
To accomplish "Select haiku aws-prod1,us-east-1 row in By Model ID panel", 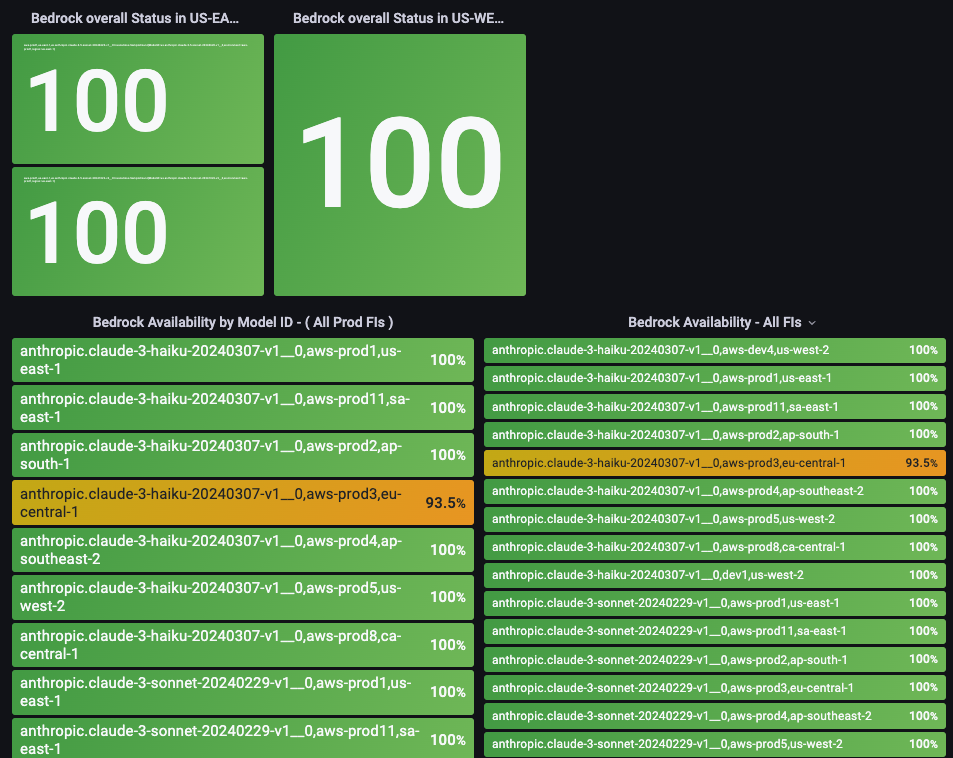I will 243,360.
